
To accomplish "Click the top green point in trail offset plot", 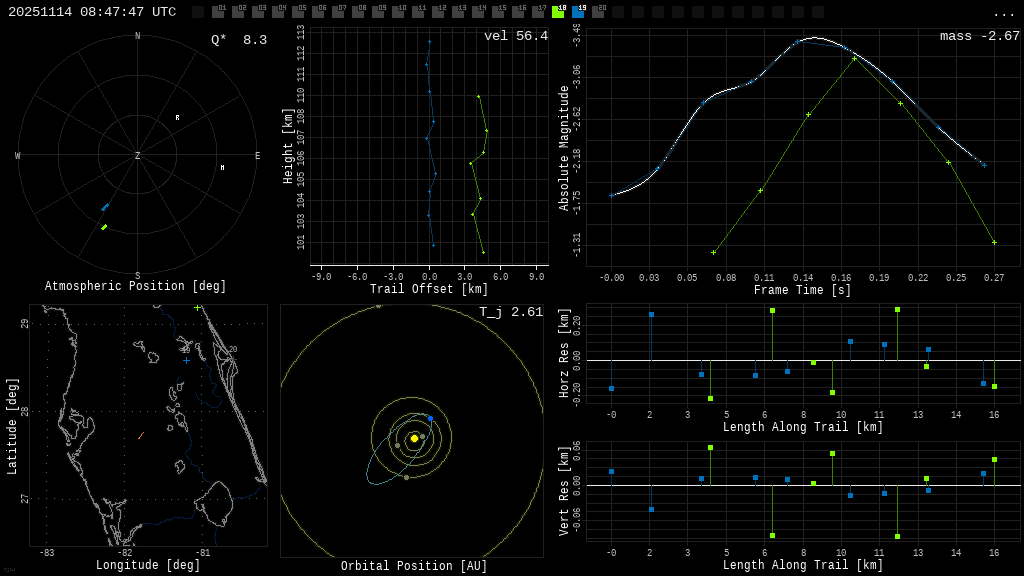I will click(x=479, y=97).
